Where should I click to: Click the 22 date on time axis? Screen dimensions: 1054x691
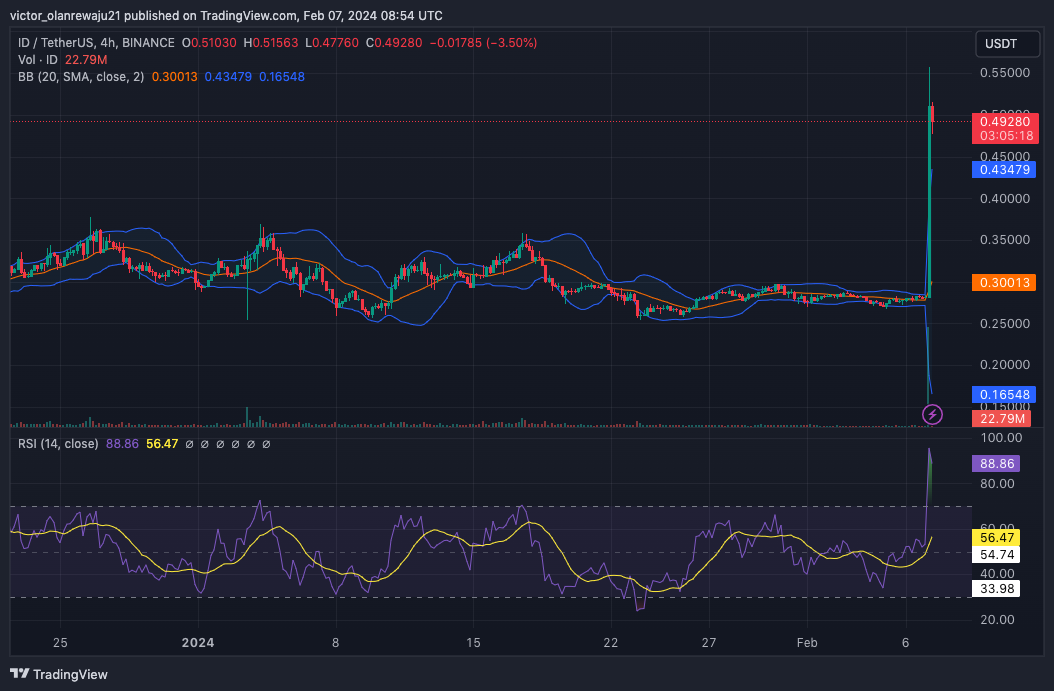(610, 643)
